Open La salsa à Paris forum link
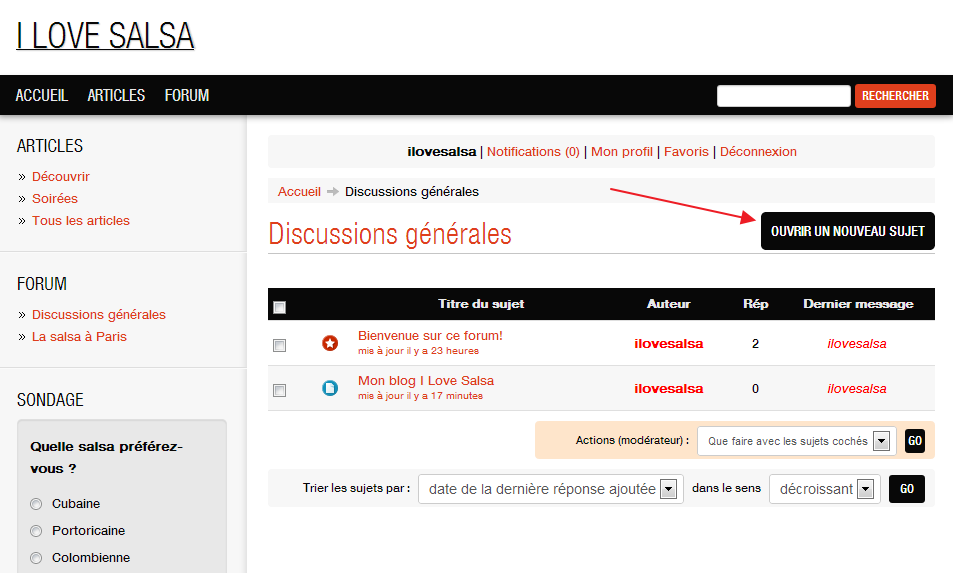Viewport: 953px width, 573px height. click(x=79, y=337)
